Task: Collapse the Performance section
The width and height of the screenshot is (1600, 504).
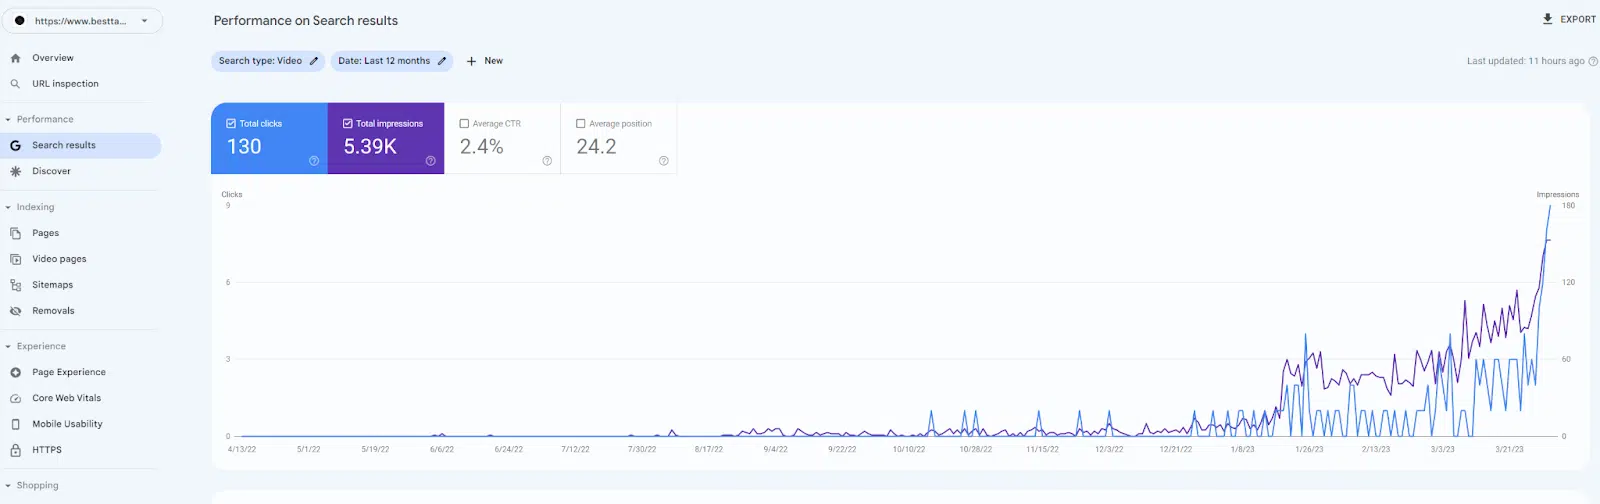Action: [x=8, y=119]
